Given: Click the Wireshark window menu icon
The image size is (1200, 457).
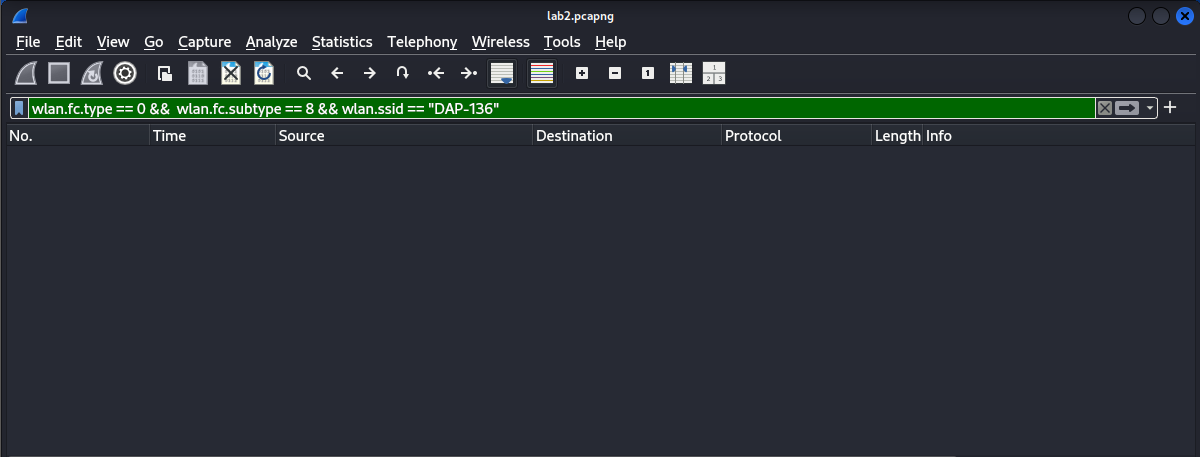Looking at the screenshot, I should [18, 15].
